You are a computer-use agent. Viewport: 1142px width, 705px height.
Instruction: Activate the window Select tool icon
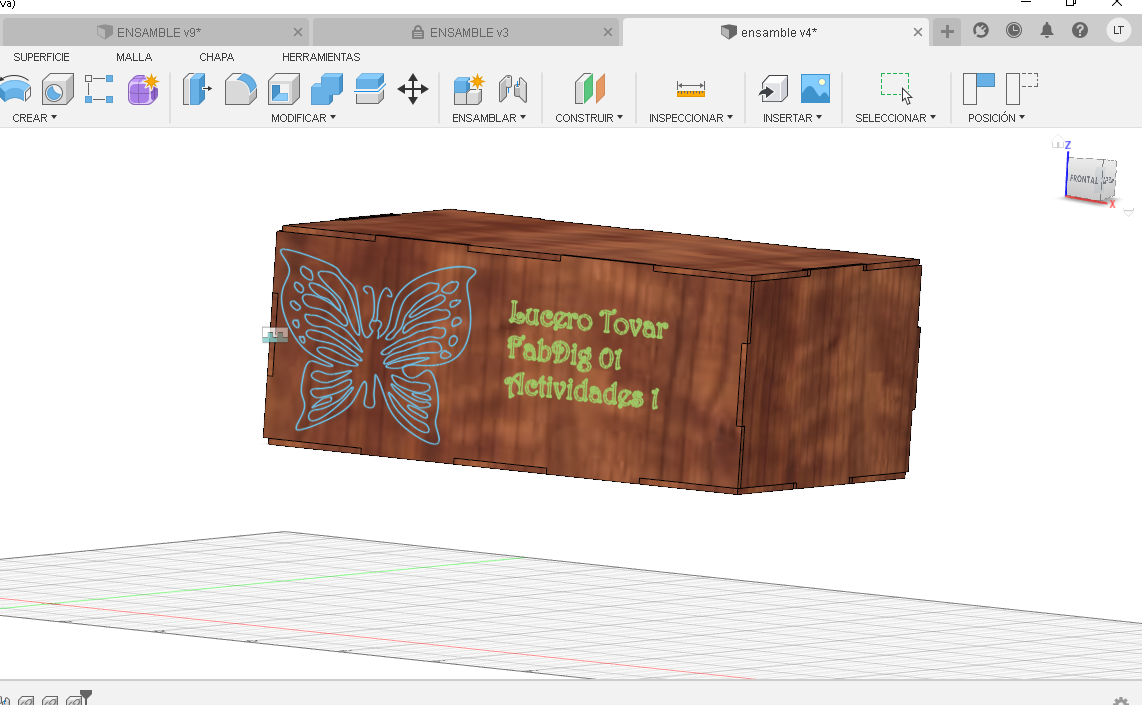[896, 88]
